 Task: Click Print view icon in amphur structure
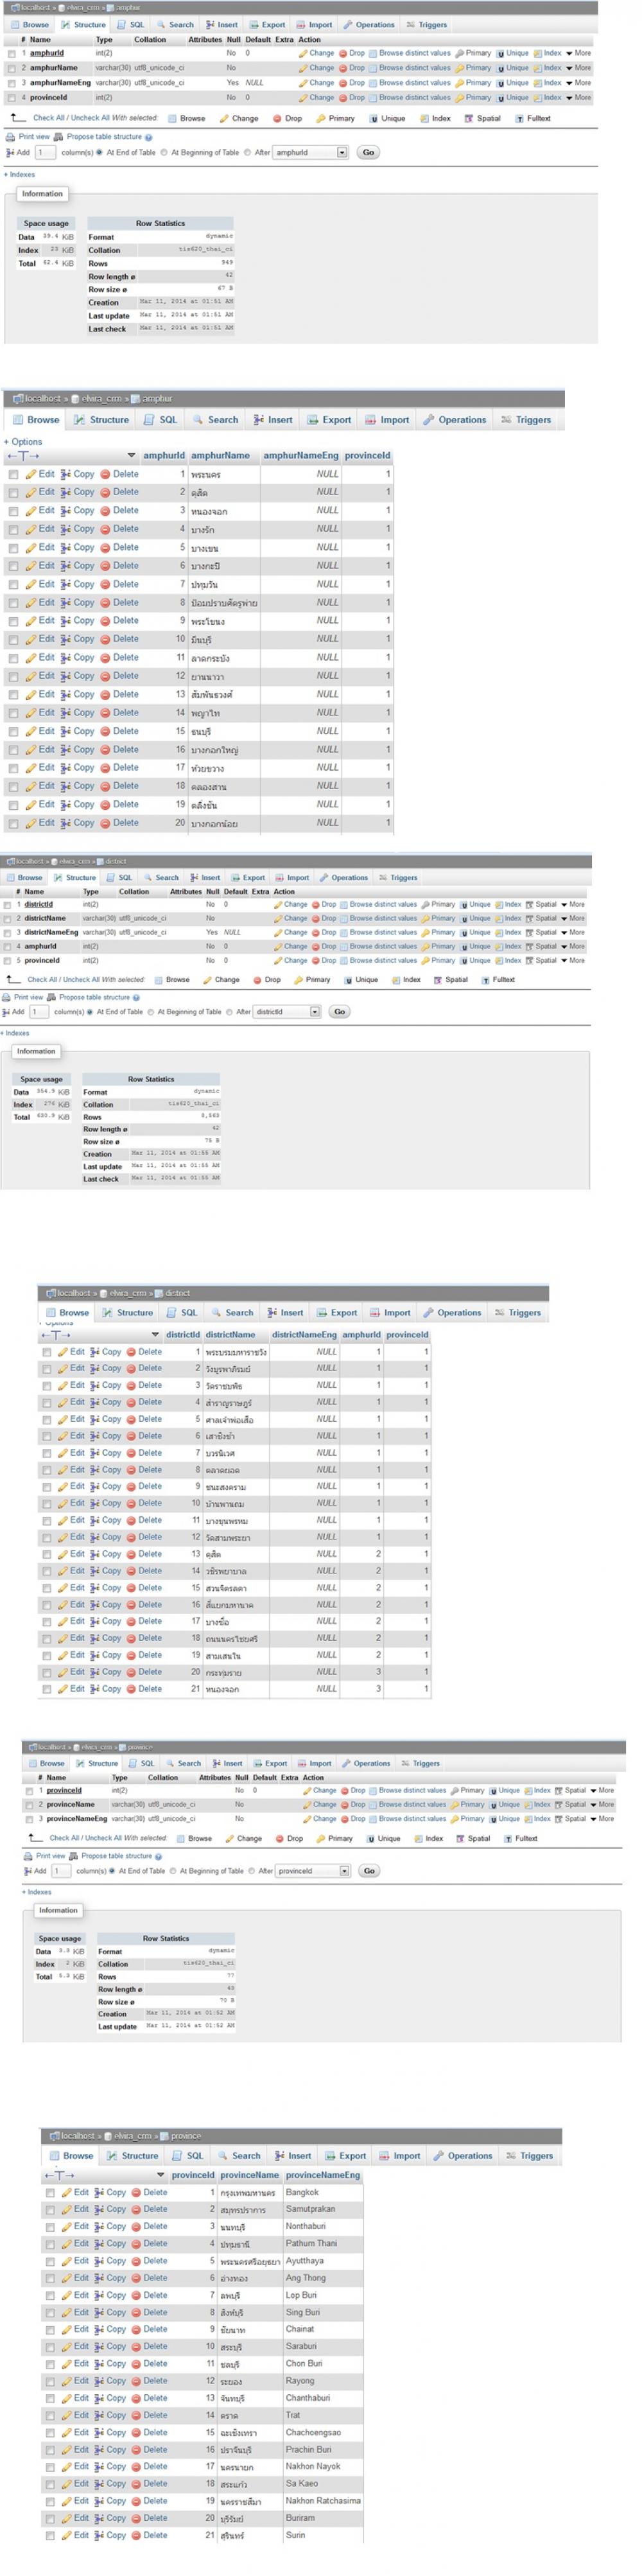10,137
